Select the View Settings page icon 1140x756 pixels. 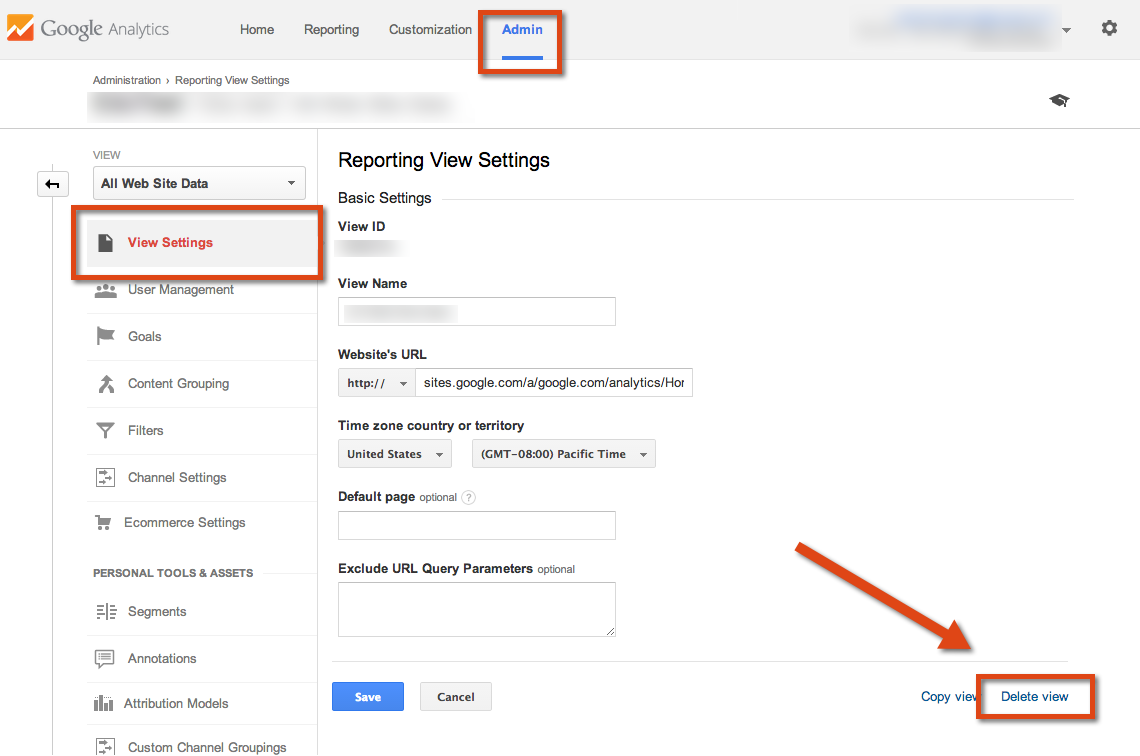pyautogui.click(x=106, y=242)
